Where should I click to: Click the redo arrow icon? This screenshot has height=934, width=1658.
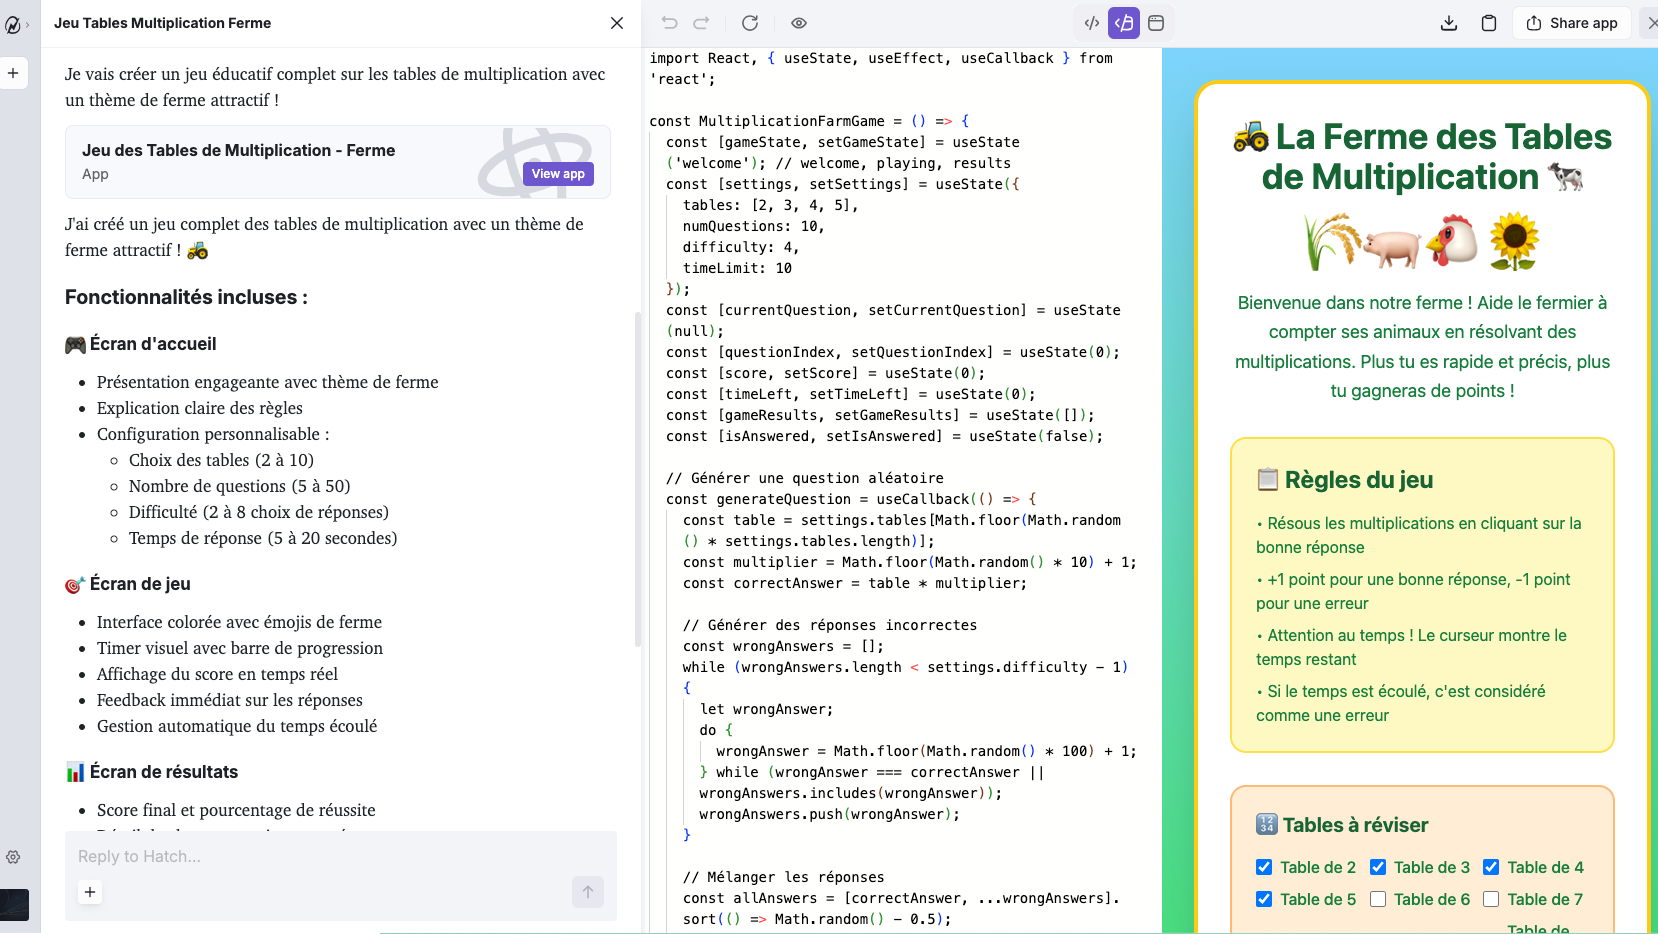point(701,23)
